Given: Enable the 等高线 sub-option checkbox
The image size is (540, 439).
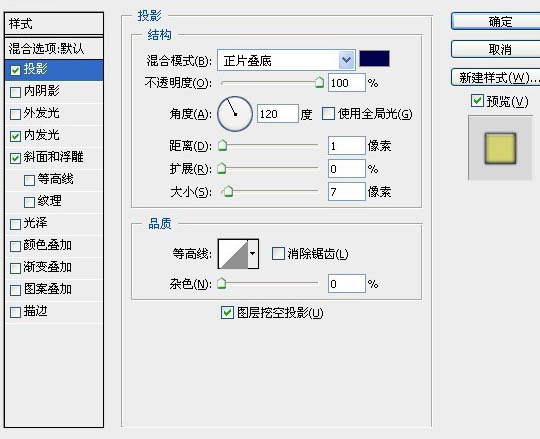Looking at the screenshot, I should (x=29, y=180).
